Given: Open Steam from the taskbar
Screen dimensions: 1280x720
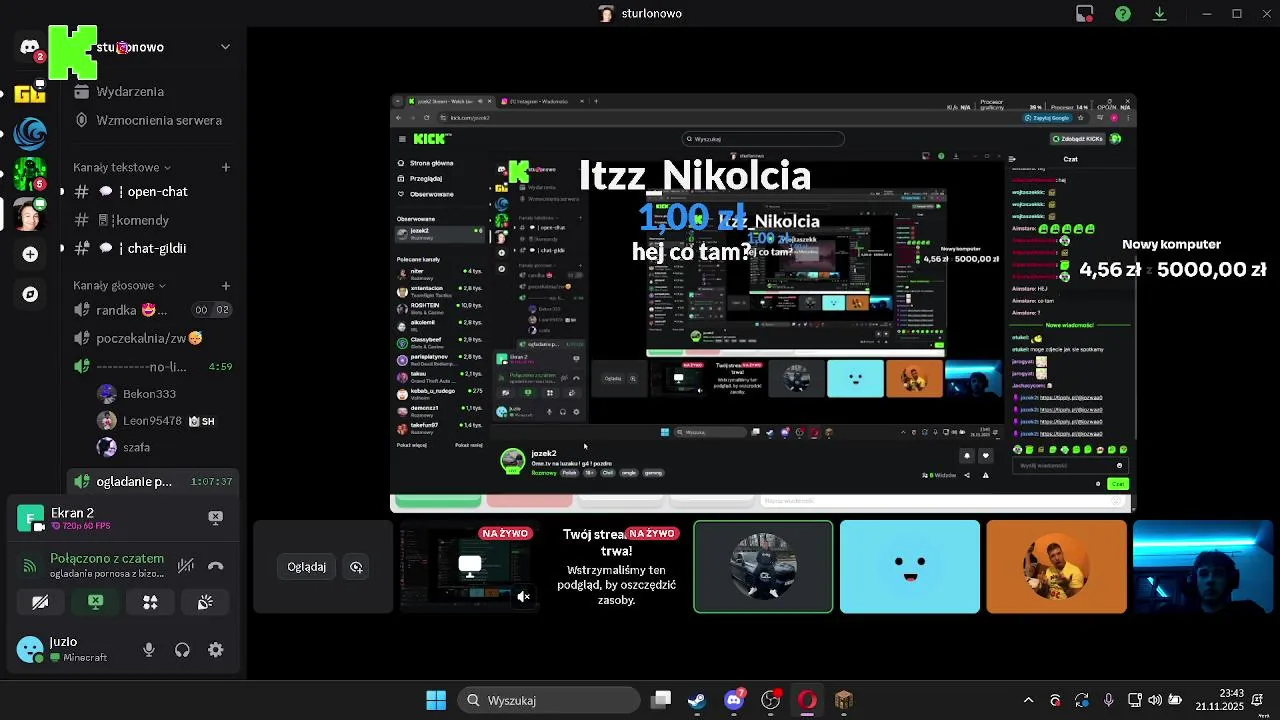Looking at the screenshot, I should click(x=697, y=700).
